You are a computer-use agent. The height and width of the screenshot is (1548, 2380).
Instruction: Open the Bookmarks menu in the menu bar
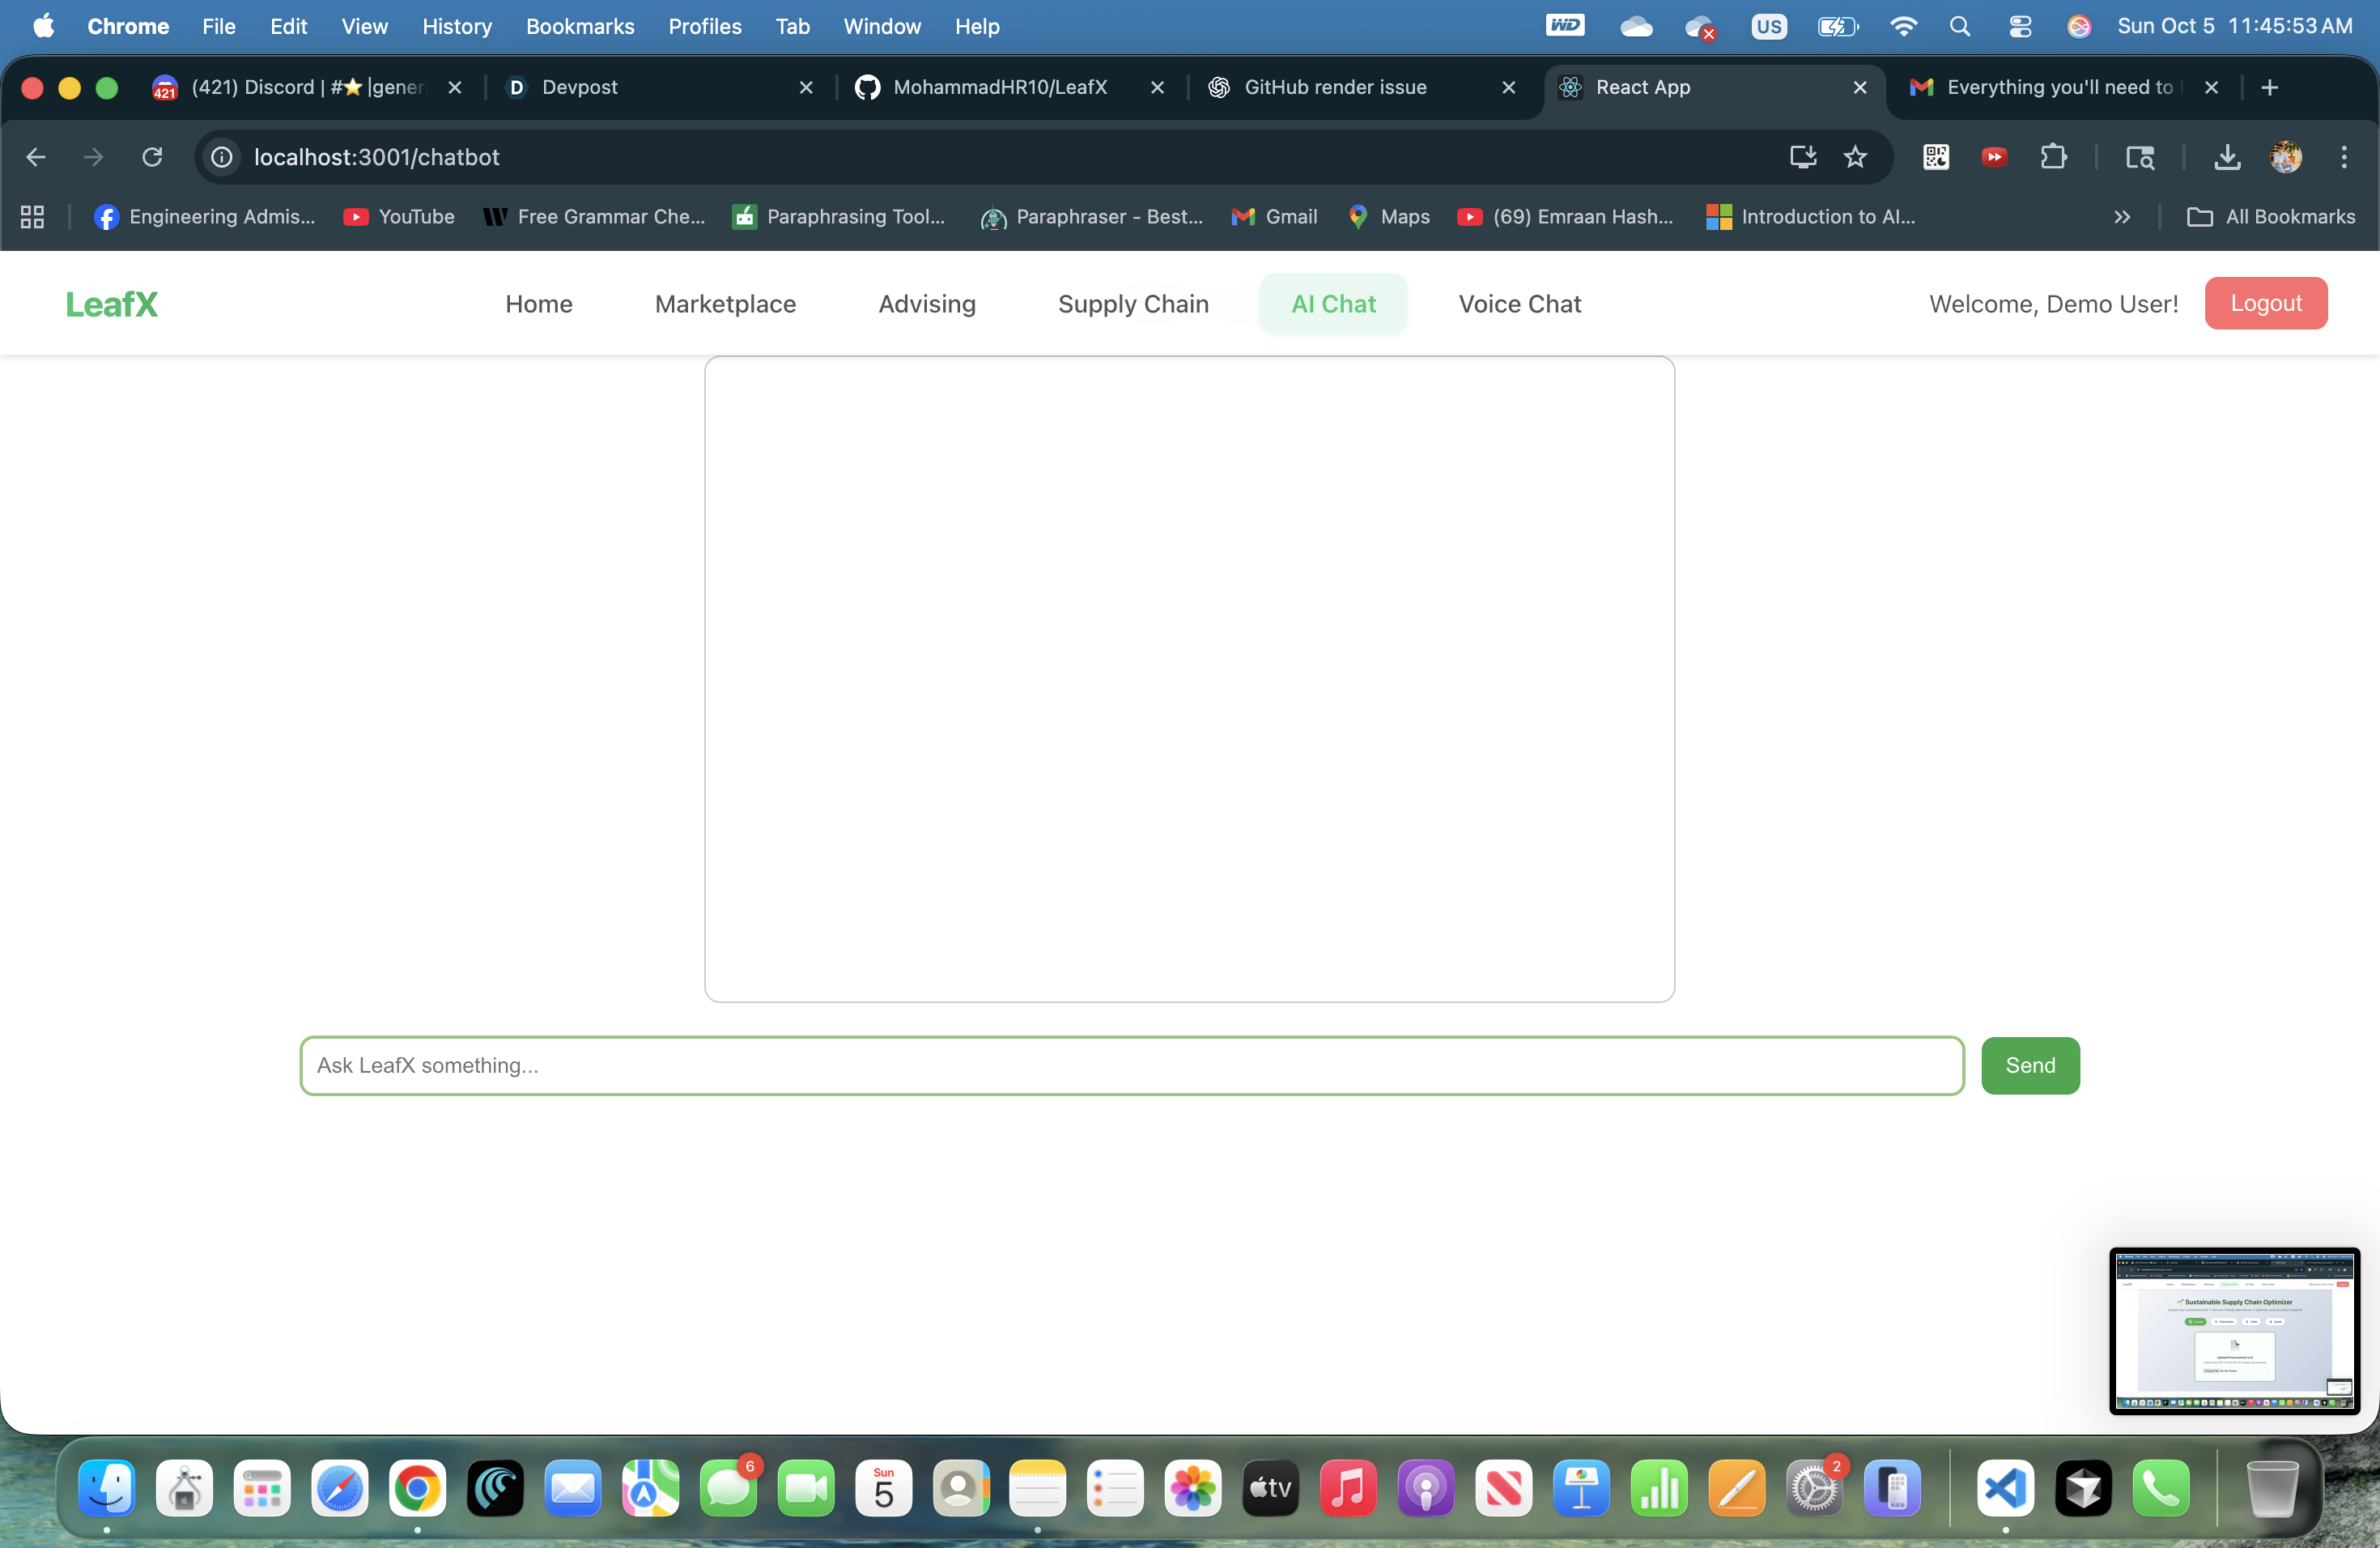coord(580,27)
